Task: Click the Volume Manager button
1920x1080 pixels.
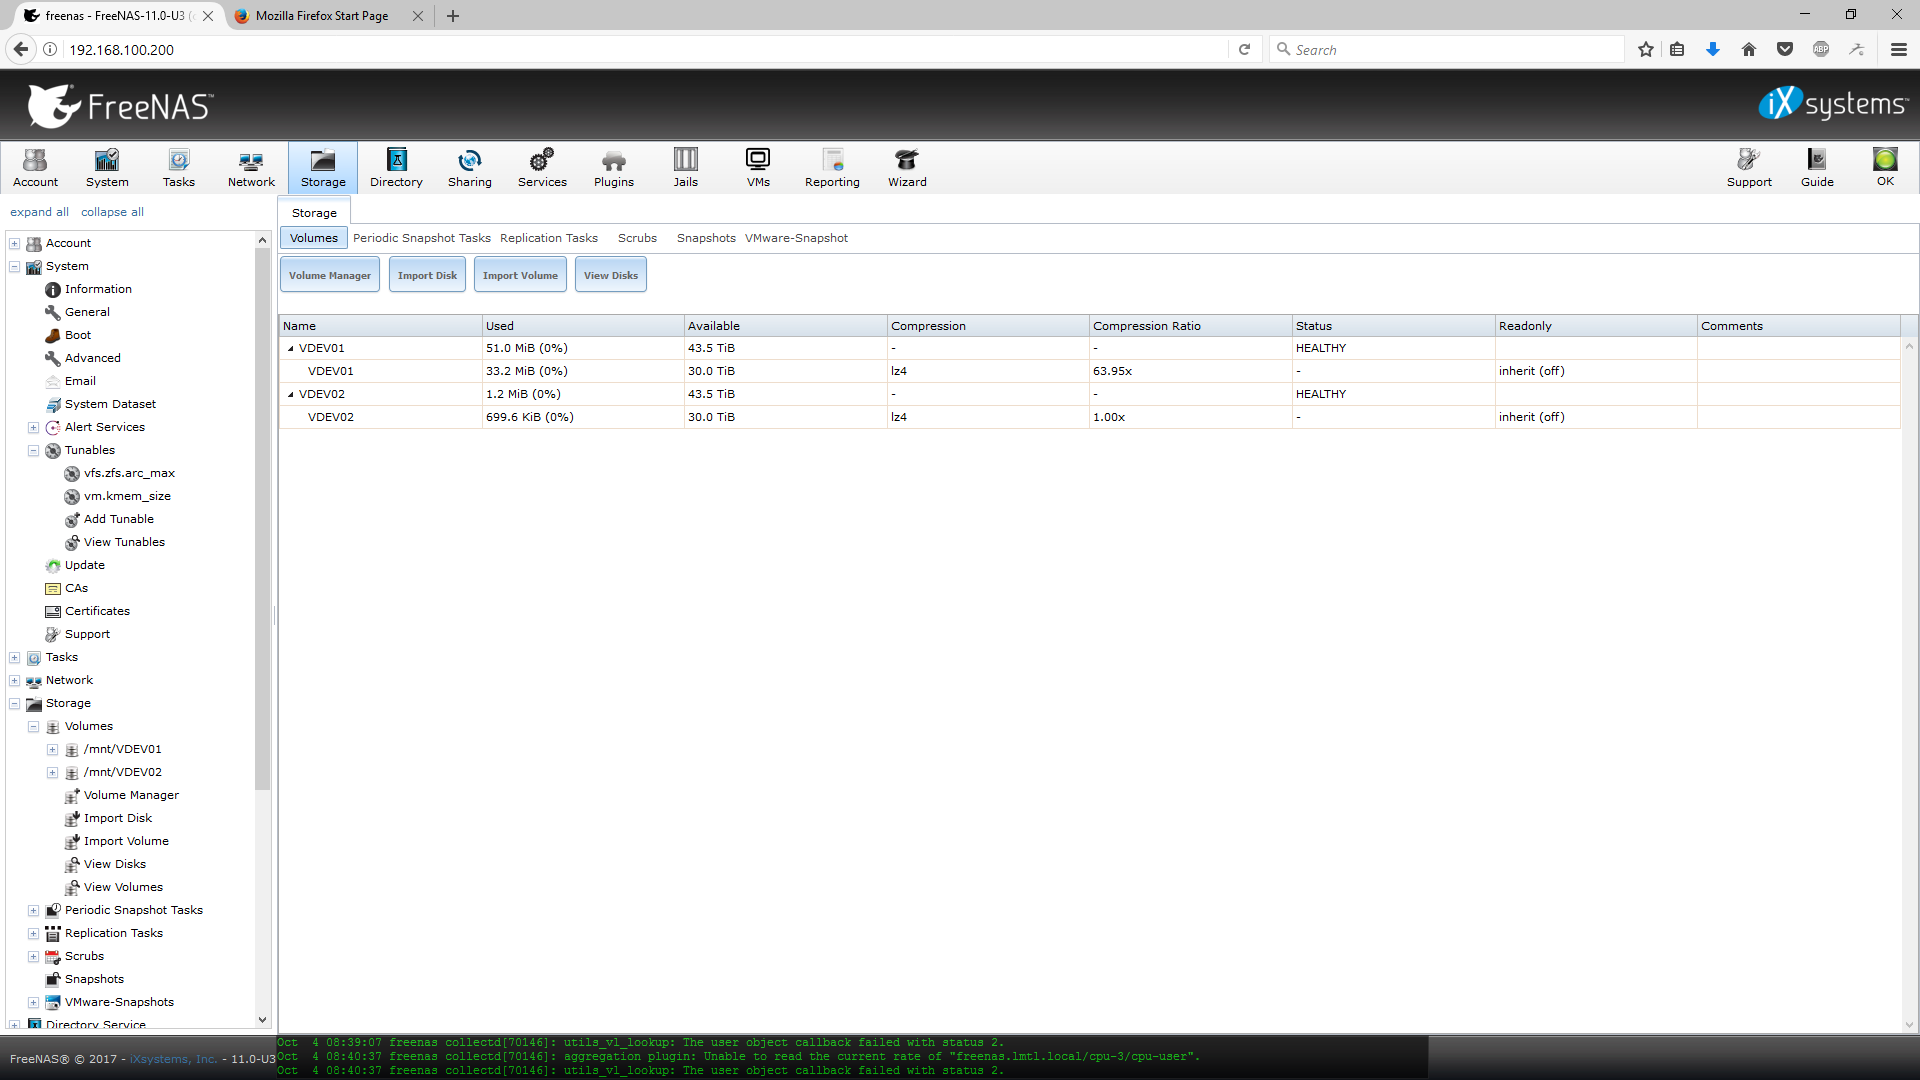Action: (330, 275)
